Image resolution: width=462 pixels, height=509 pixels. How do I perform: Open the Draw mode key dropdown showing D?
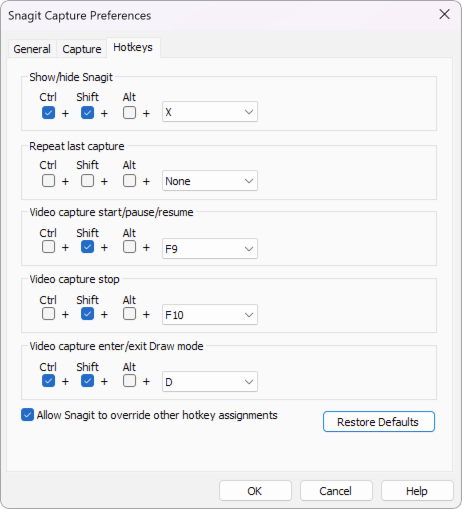click(210, 381)
